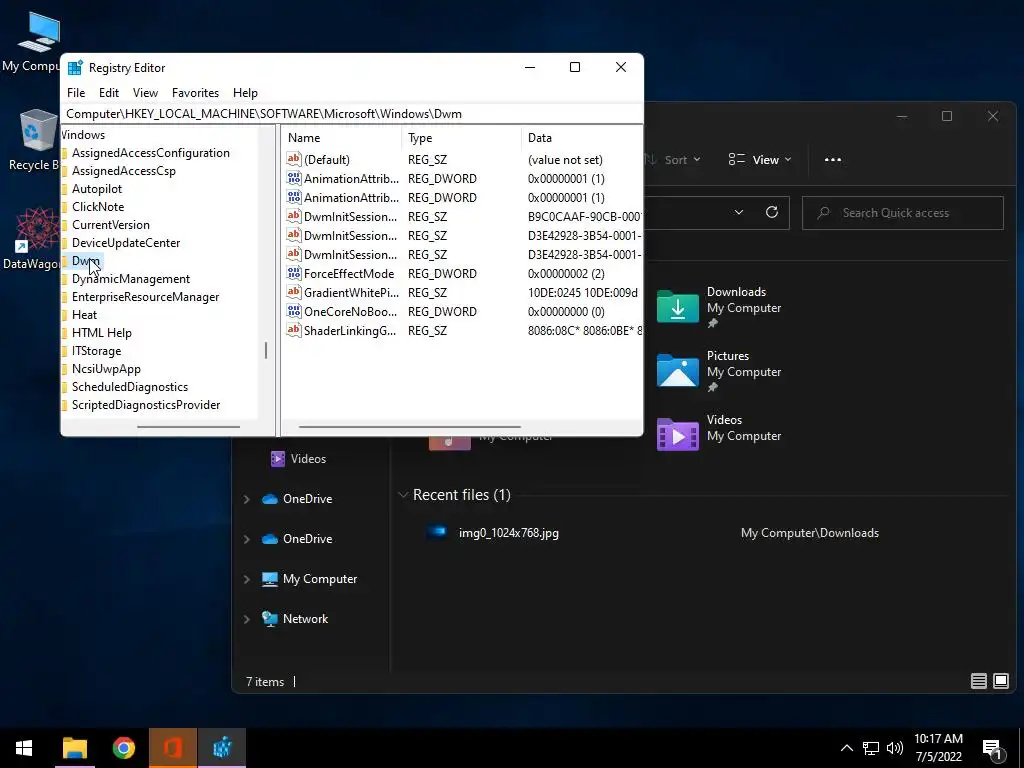
Task: Expand the second OneDrive node
Action: (247, 539)
